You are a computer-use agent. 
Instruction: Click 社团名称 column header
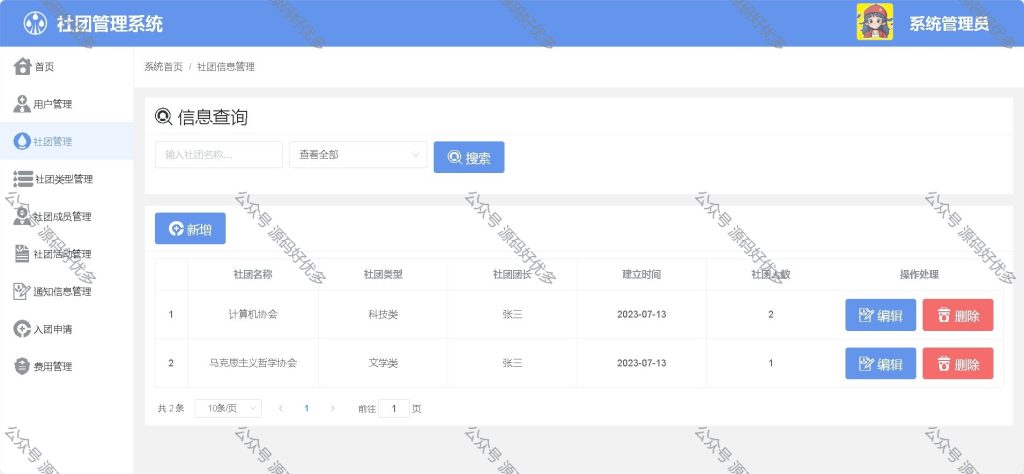[x=253, y=274]
